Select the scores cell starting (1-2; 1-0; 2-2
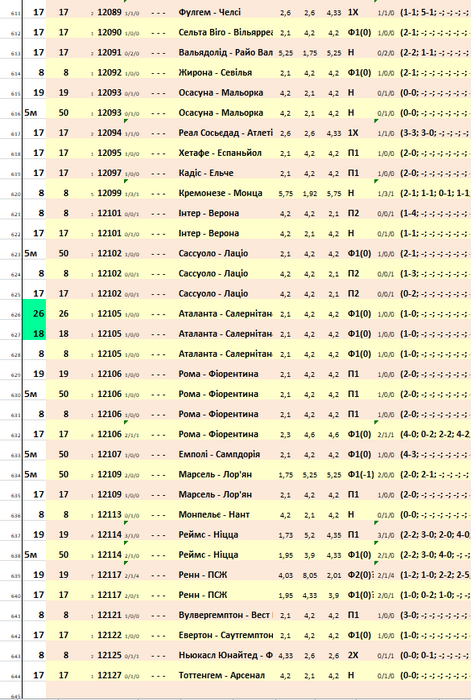Screen dimensions: 471x700 click(x=435, y=575)
